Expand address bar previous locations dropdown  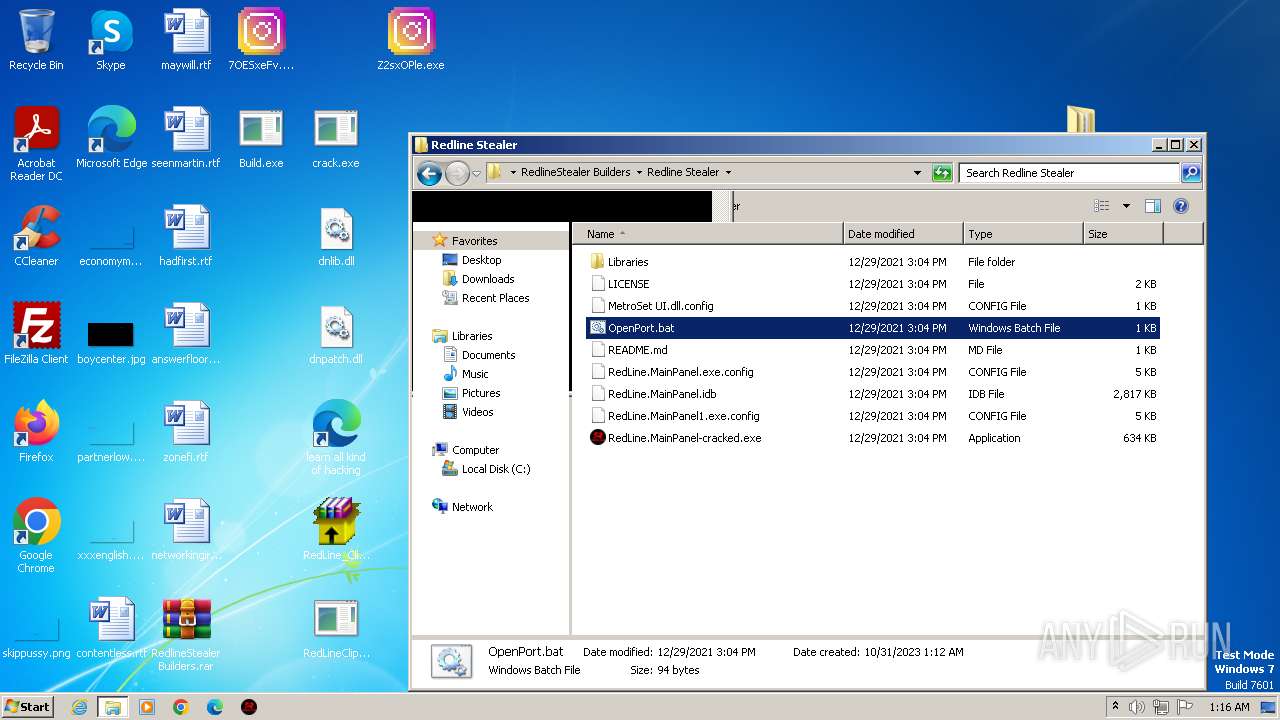(x=917, y=173)
